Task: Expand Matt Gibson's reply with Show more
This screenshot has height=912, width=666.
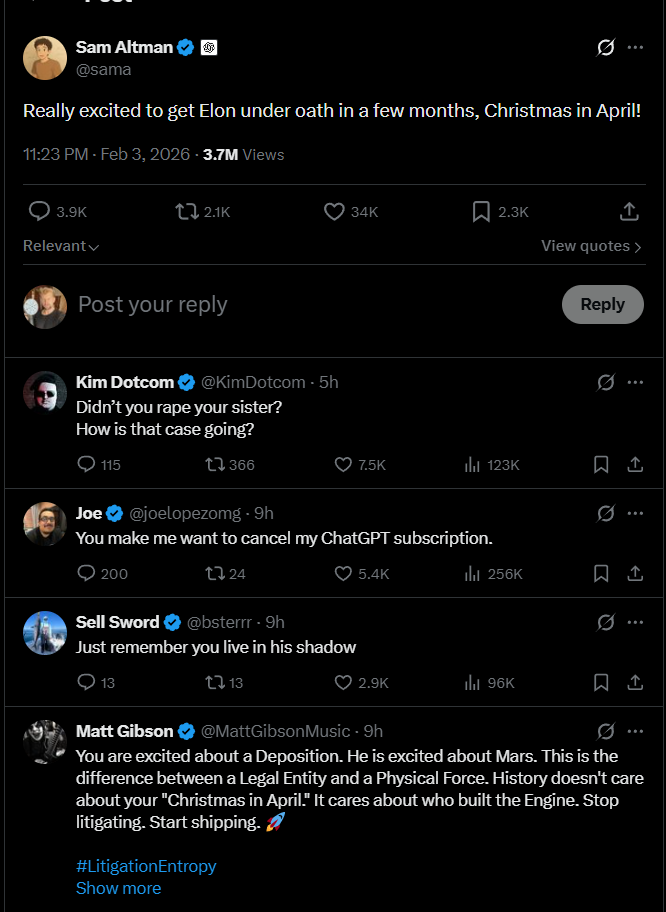Action: pyautogui.click(x=118, y=888)
